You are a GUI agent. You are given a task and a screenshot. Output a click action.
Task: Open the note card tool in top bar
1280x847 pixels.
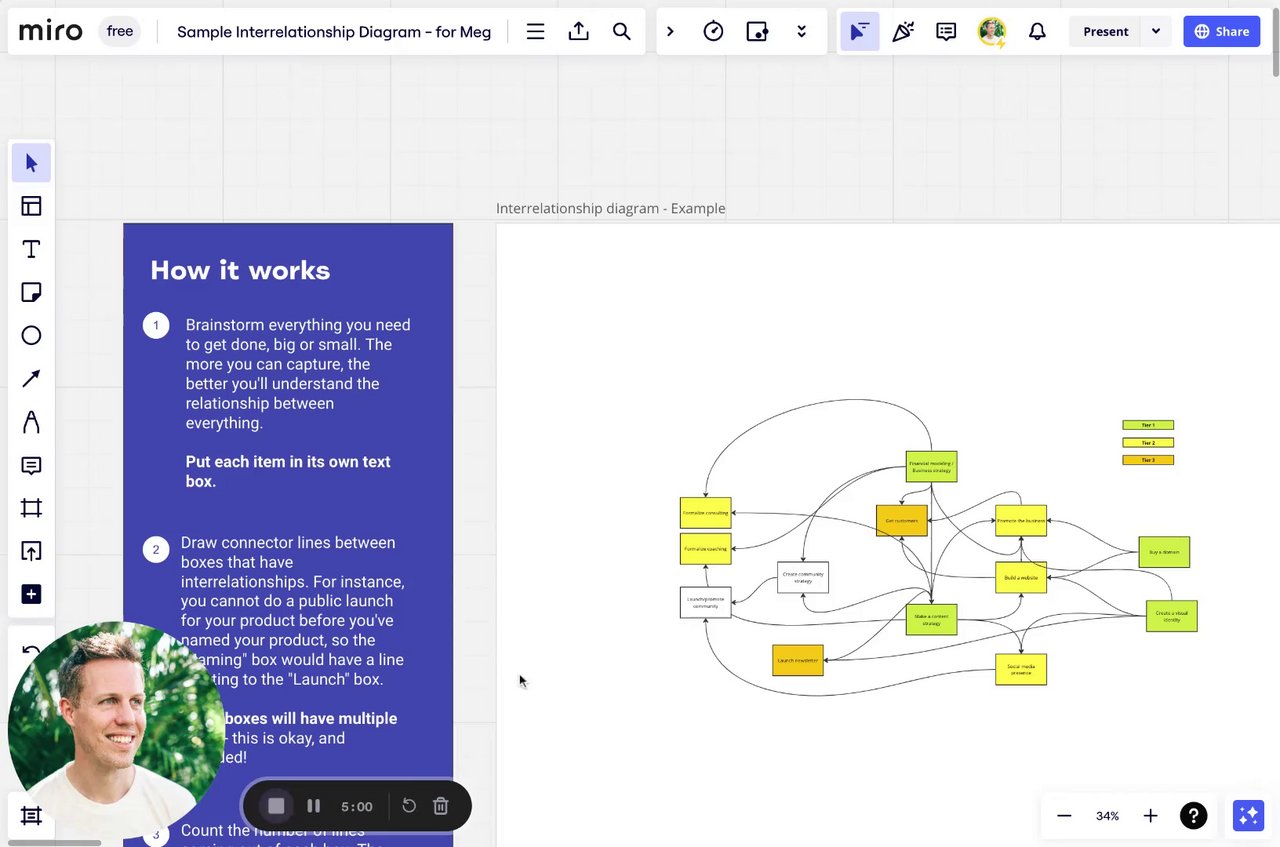[757, 32]
